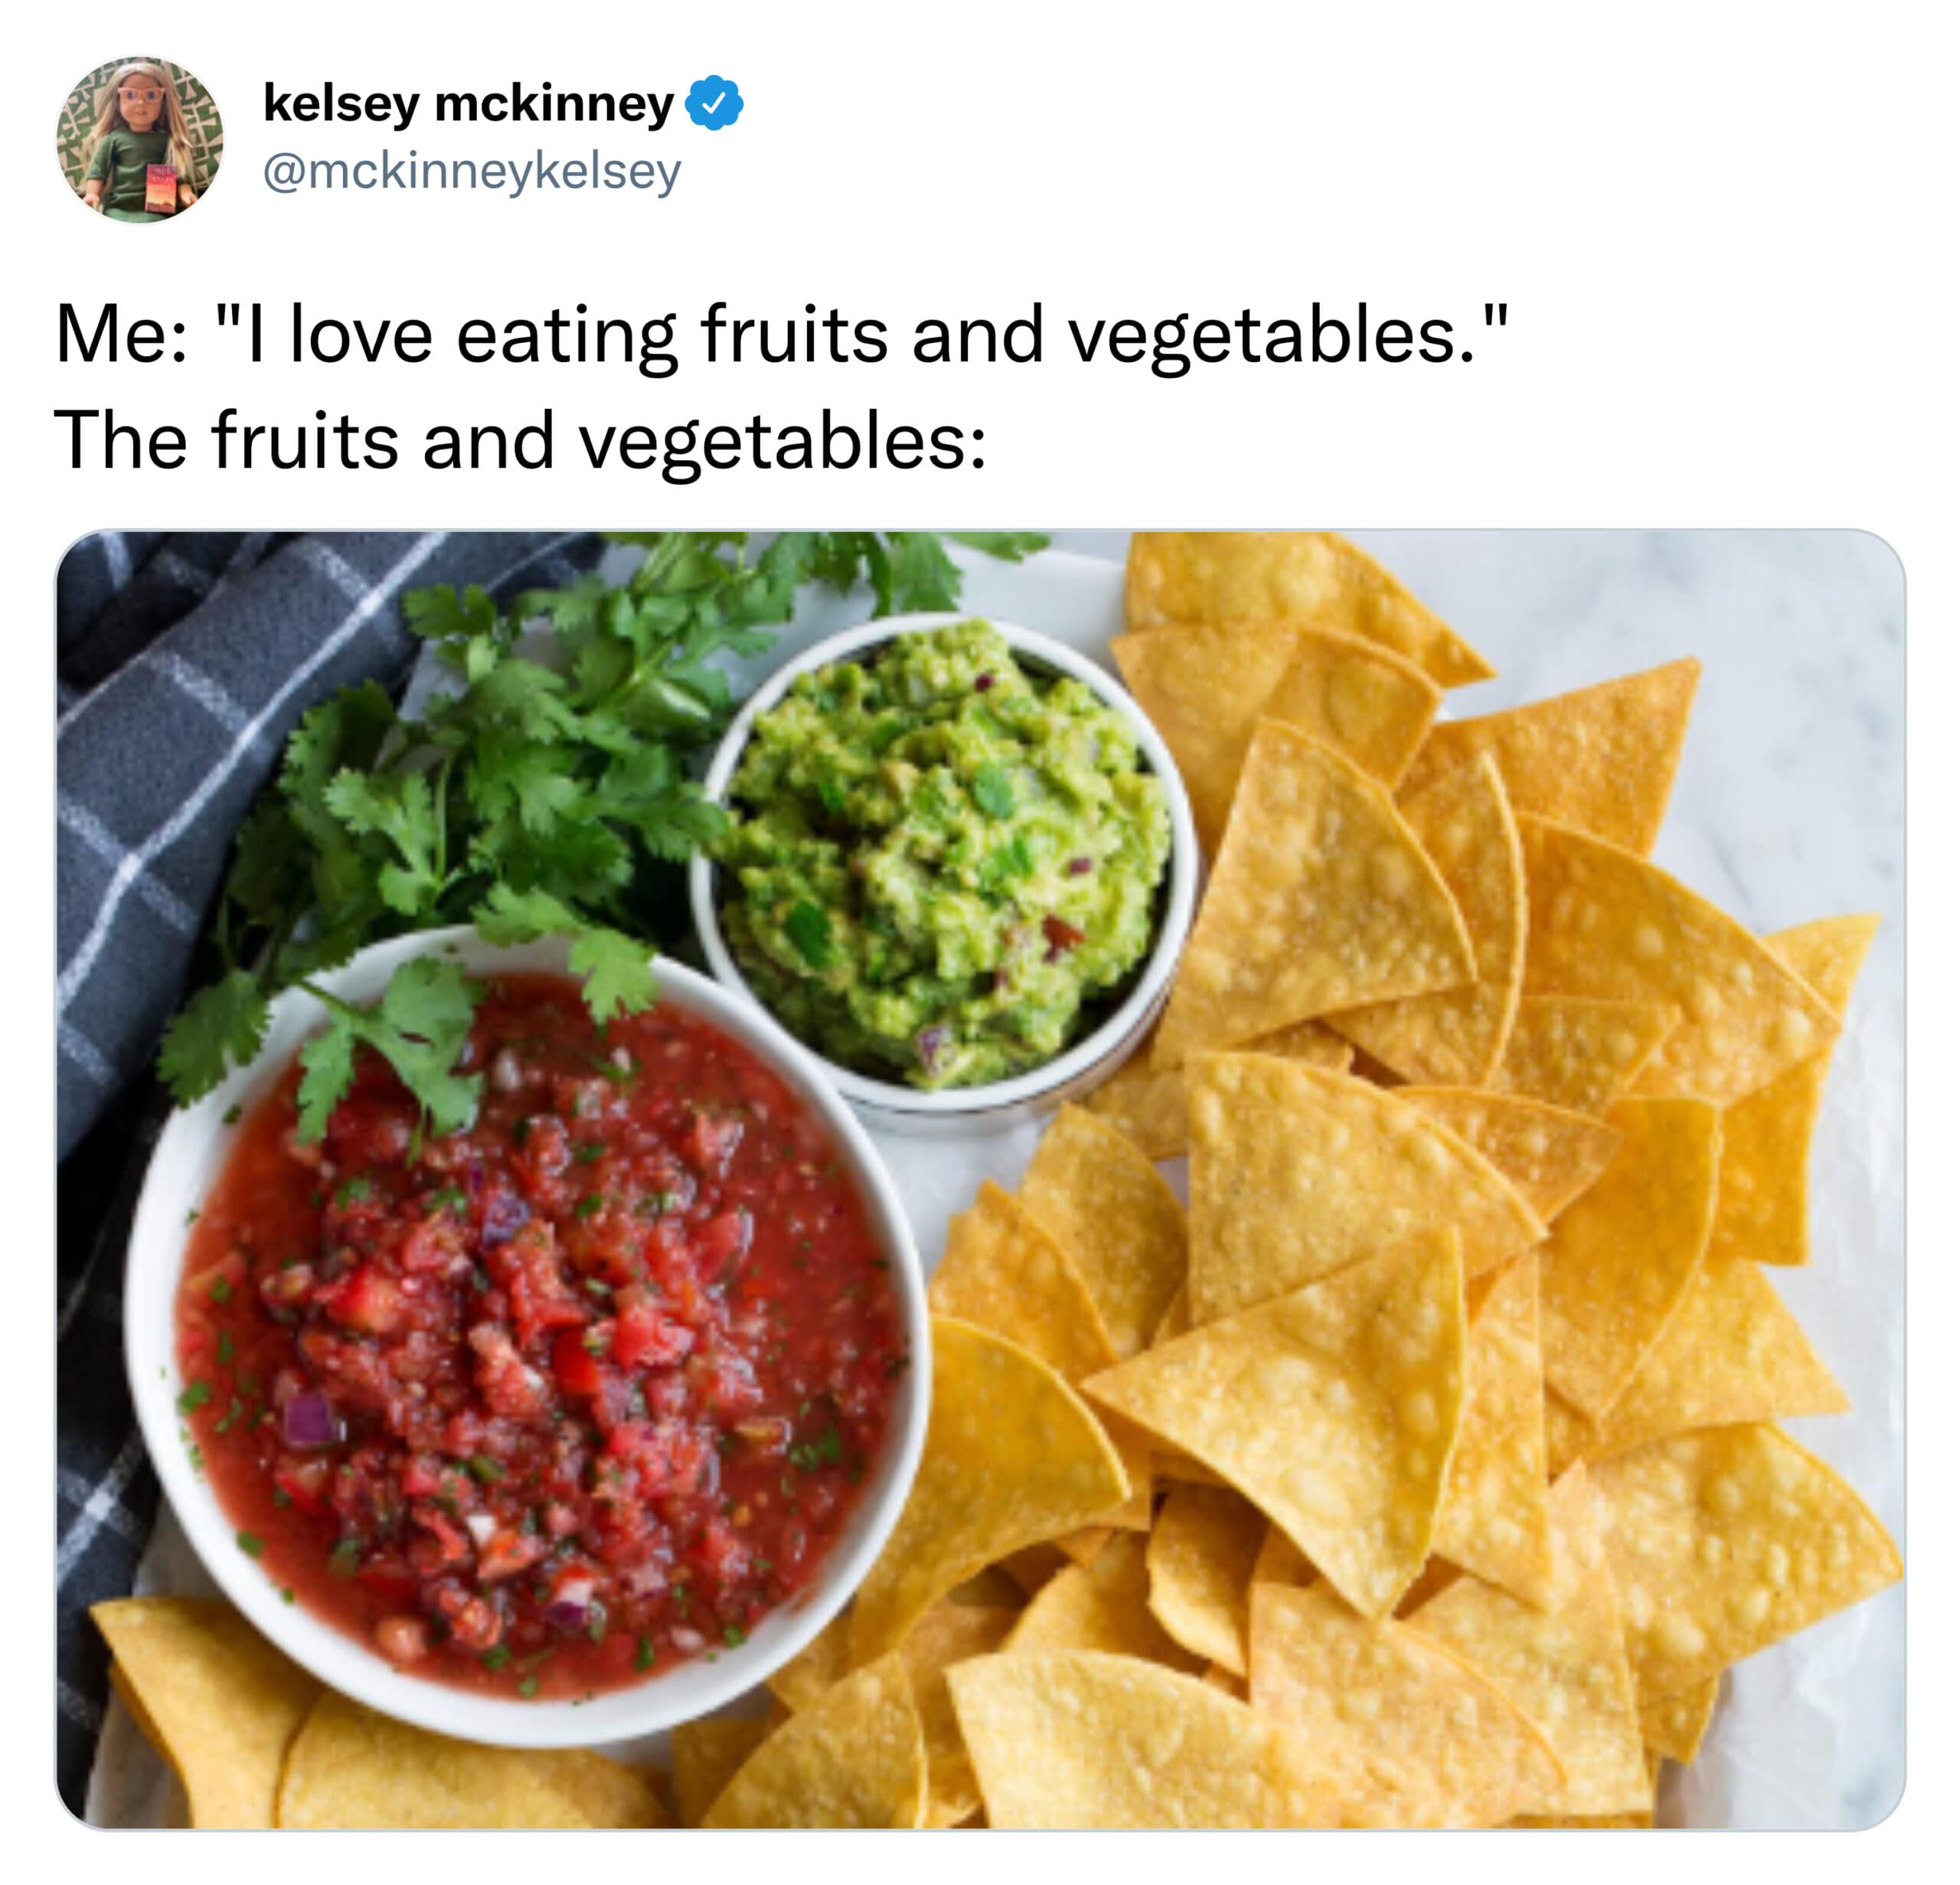Open the @mckinneykelsey handle link

point(472,171)
